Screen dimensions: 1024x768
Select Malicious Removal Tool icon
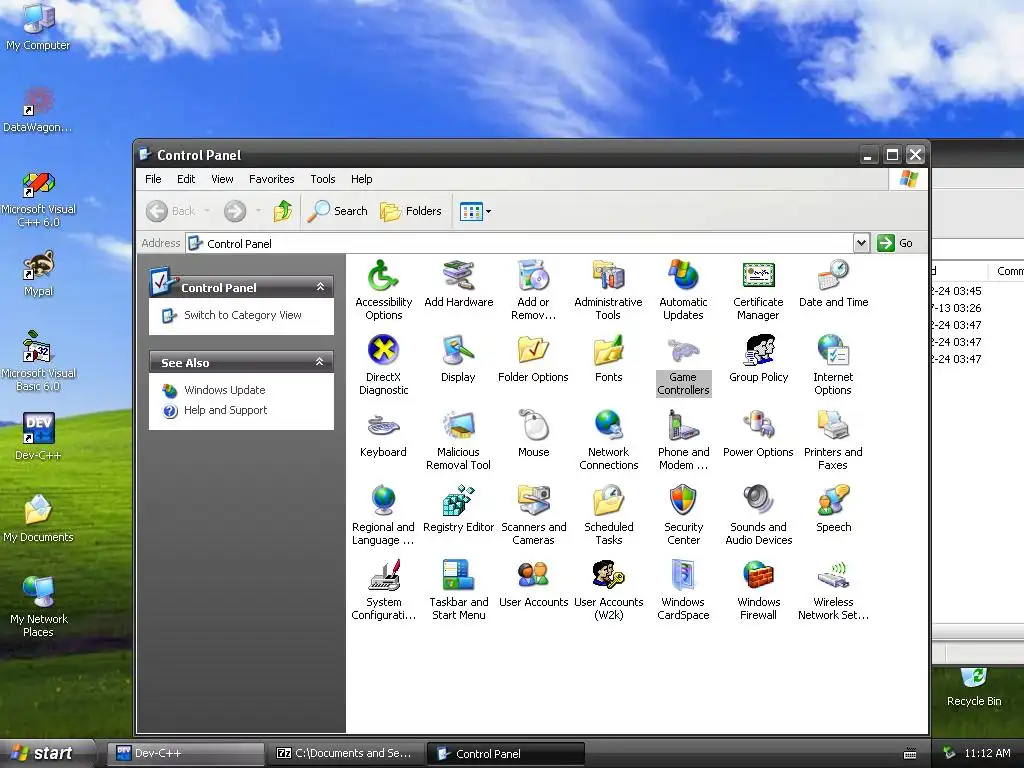point(458,440)
